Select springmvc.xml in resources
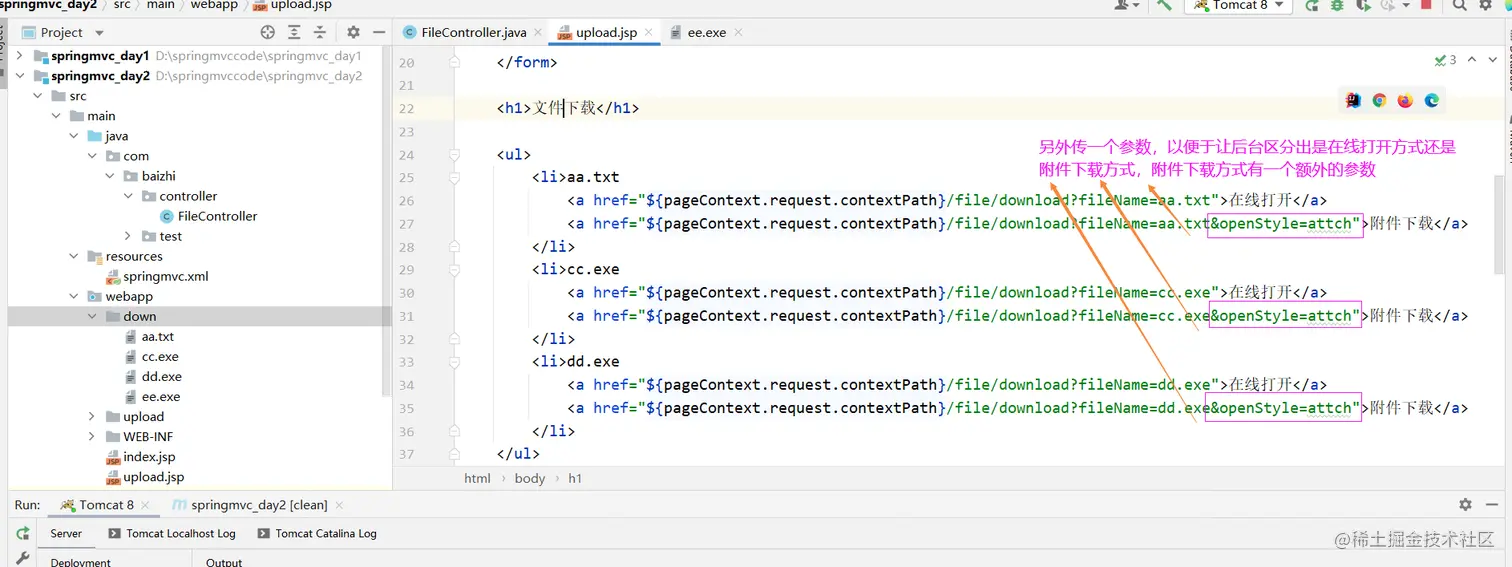This screenshot has height=567, width=1512. click(157, 276)
